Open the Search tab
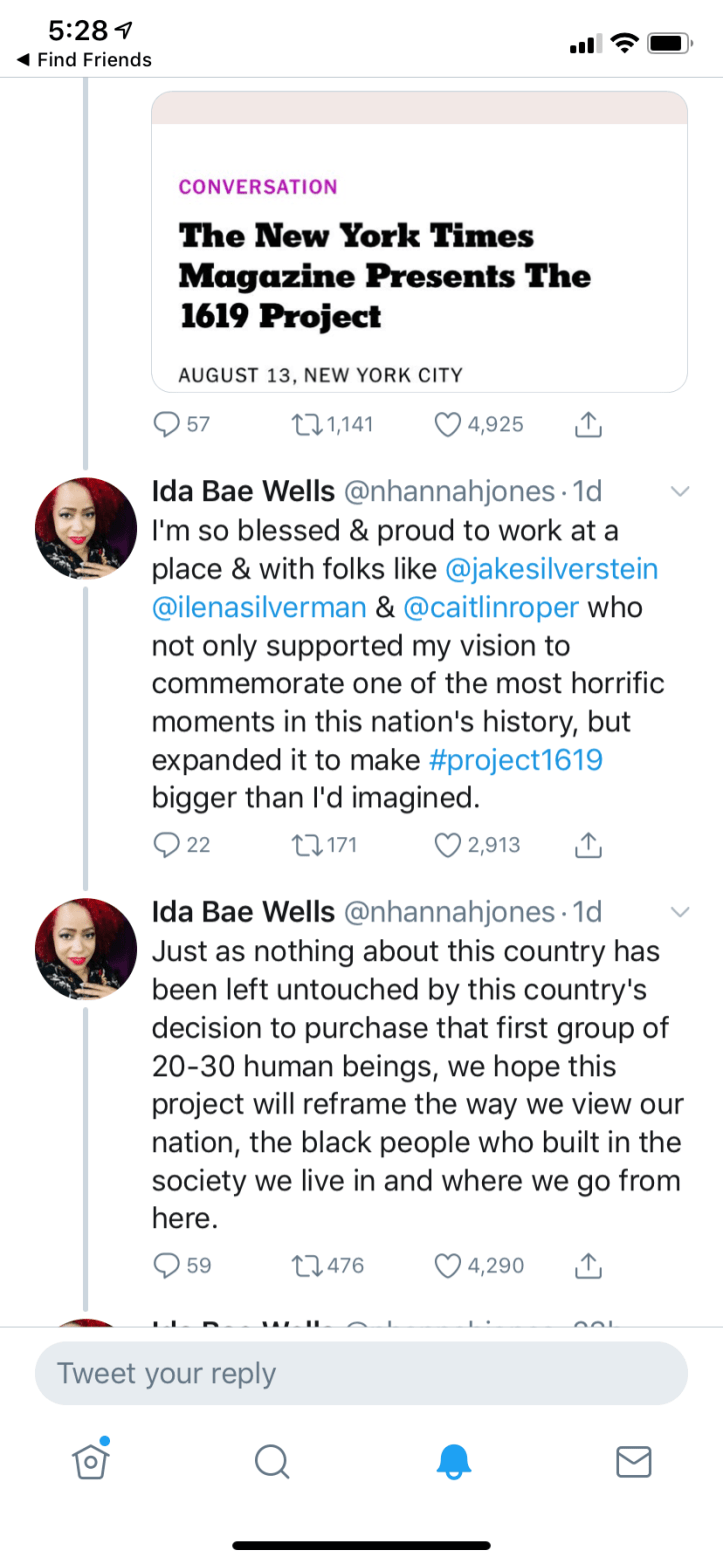The height and width of the screenshot is (1564, 723). [x=271, y=1462]
